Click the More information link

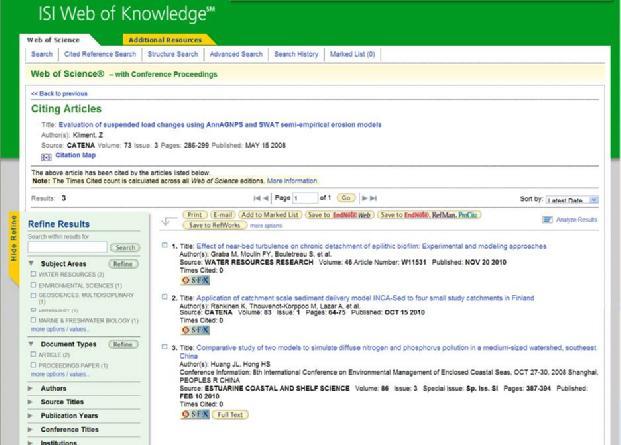292,181
